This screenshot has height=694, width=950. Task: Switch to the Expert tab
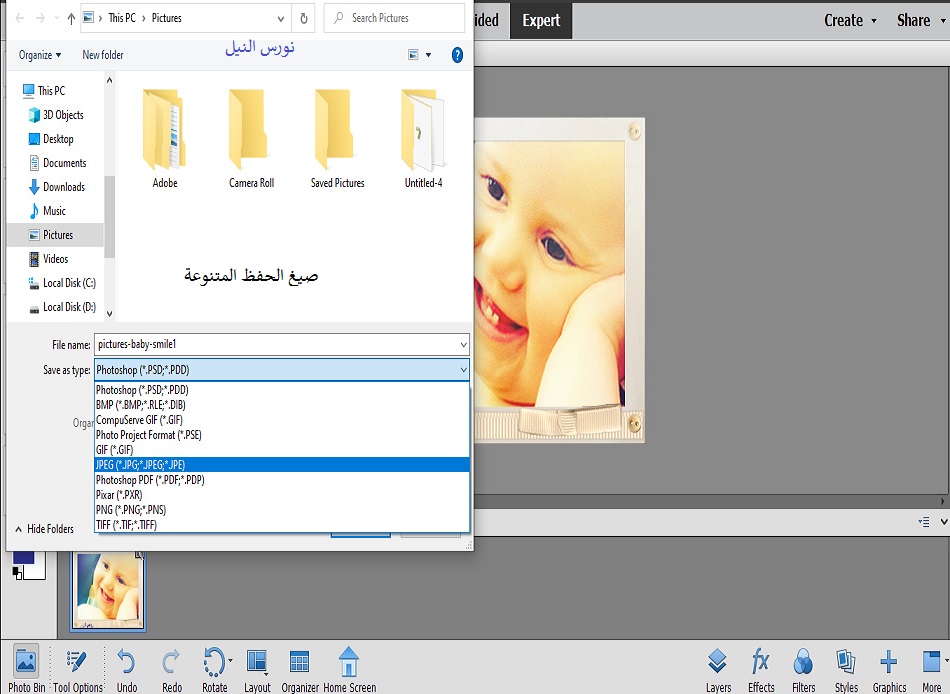[x=541, y=20]
